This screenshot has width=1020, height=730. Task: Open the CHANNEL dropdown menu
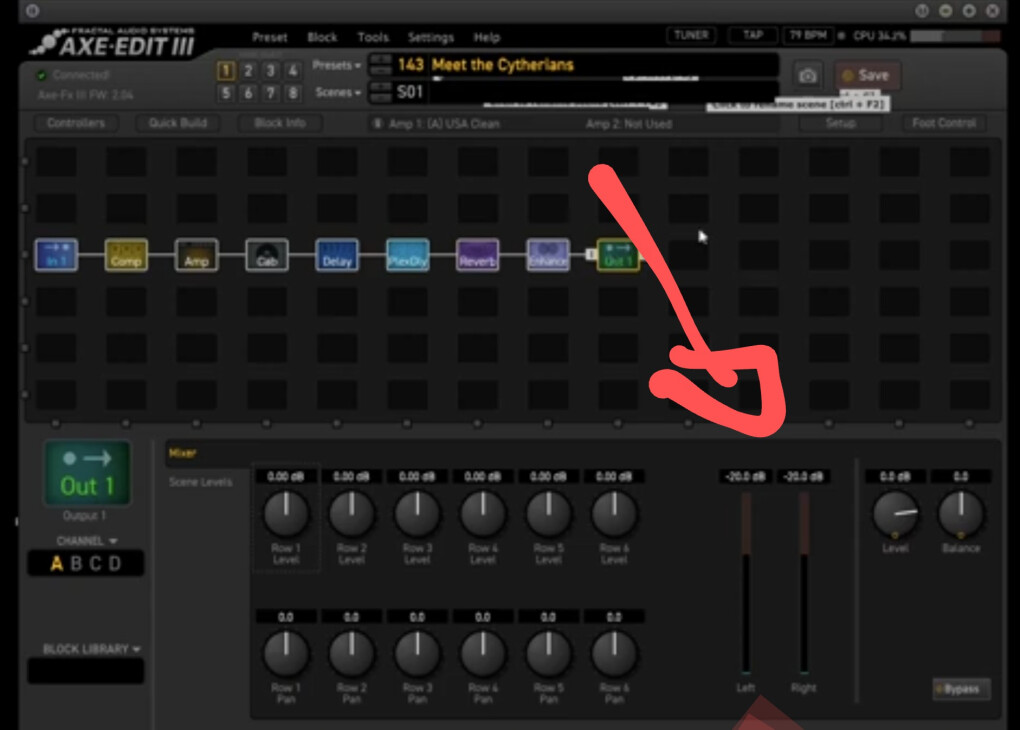pyautogui.click(x=87, y=541)
